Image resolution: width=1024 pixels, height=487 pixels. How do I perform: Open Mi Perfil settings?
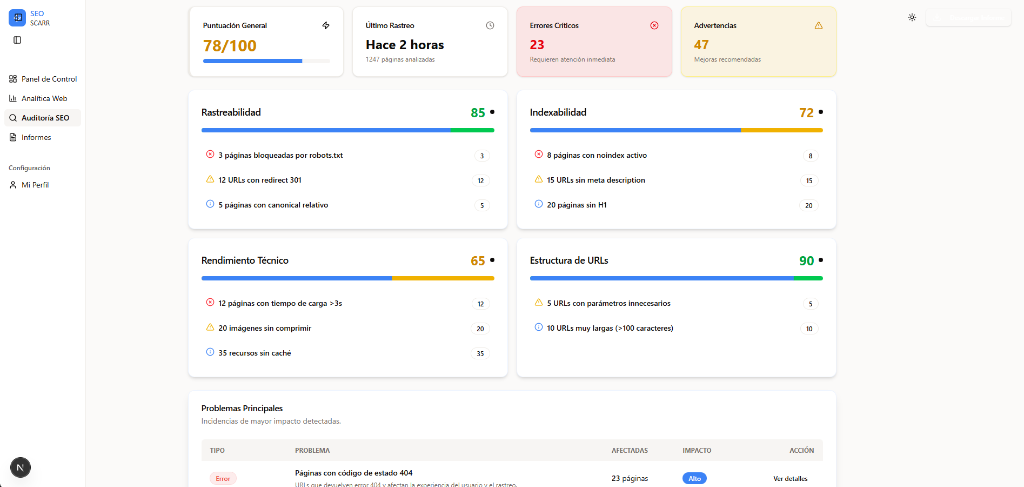[x=34, y=185]
